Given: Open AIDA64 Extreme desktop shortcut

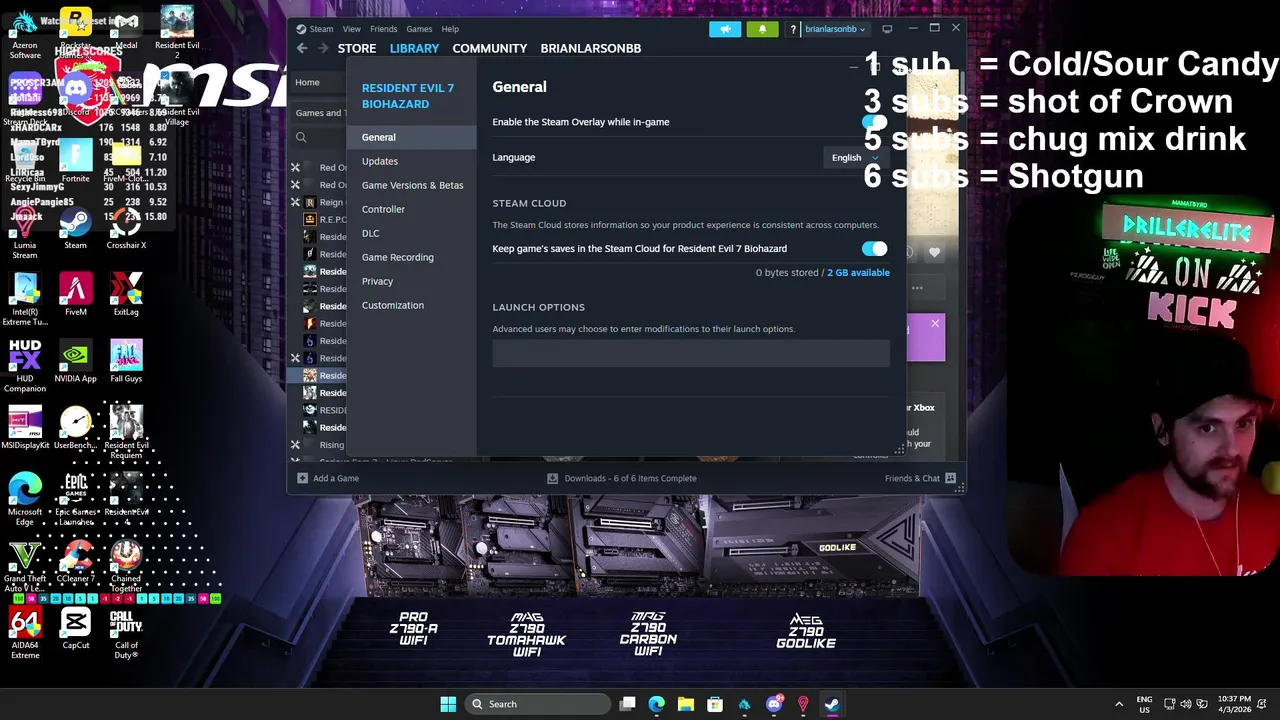Looking at the screenshot, I should pyautogui.click(x=24, y=633).
